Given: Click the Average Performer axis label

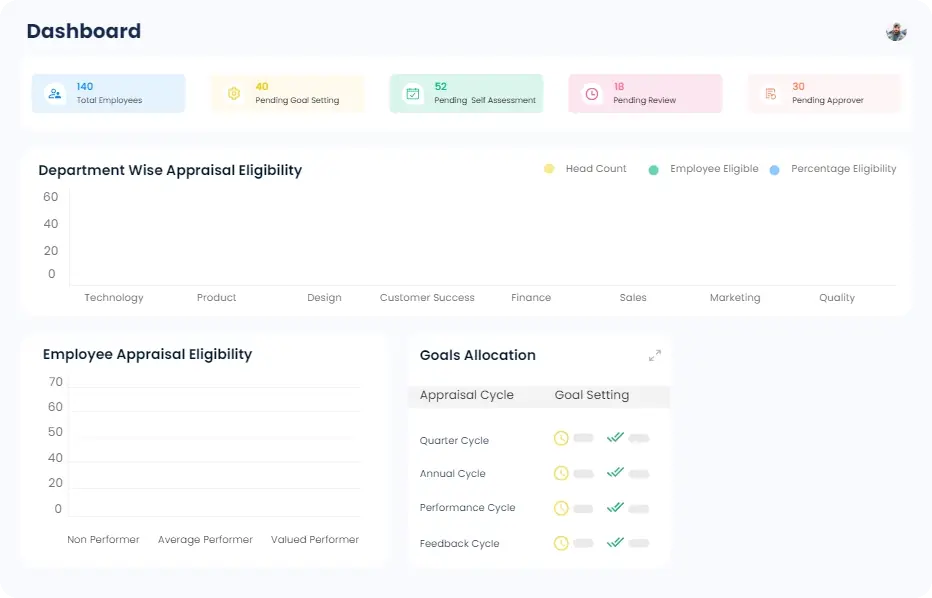Looking at the screenshot, I should click(x=205, y=540).
